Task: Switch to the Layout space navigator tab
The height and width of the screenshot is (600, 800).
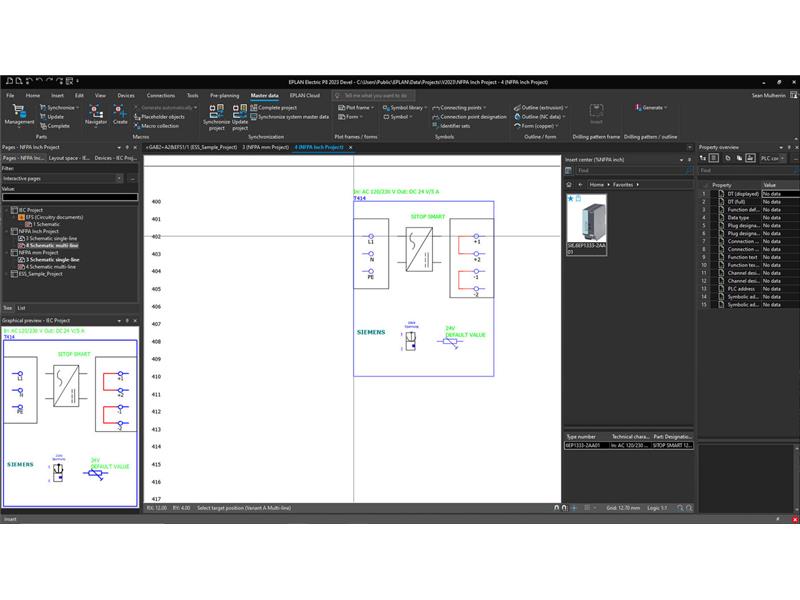Action: coord(69,158)
